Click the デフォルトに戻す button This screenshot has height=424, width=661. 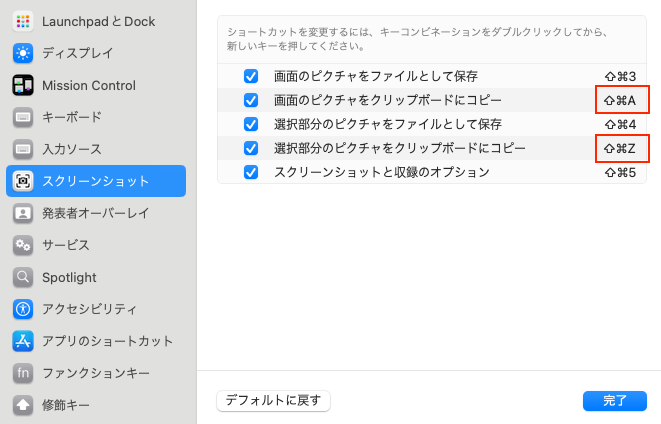[273, 400]
